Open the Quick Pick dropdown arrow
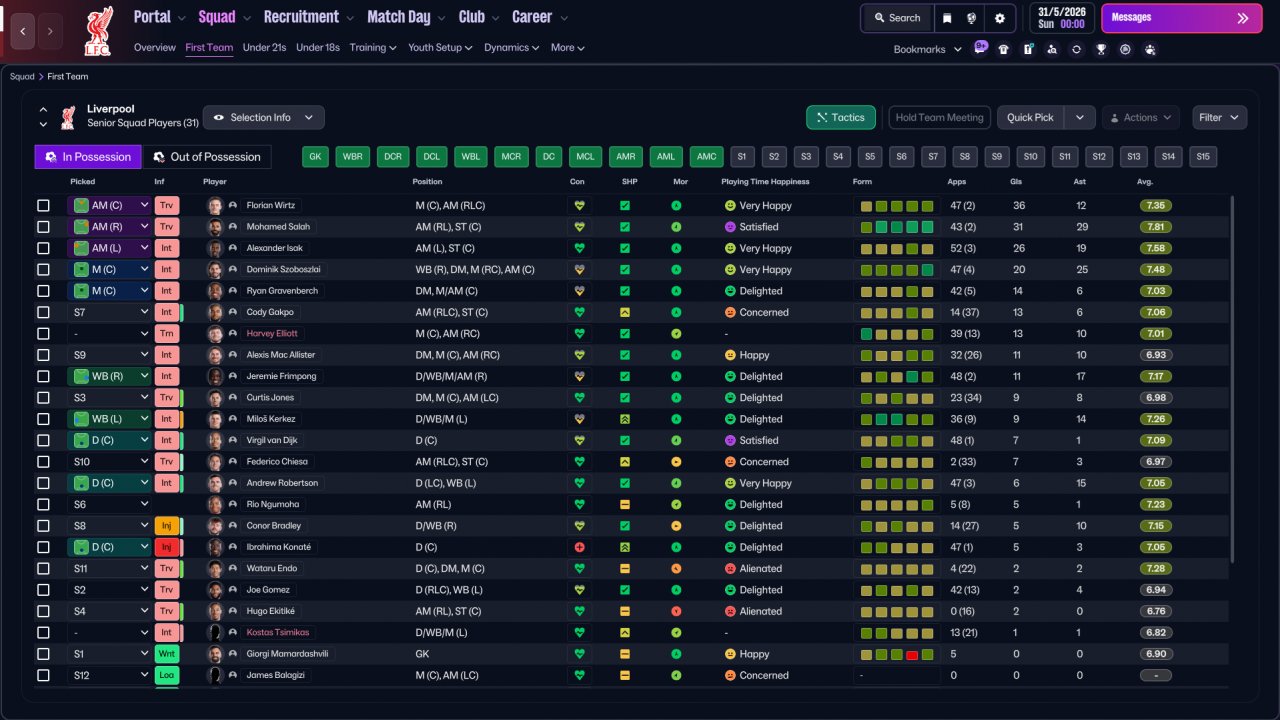Screen dimensions: 1280x720 pyautogui.click(x=1080, y=118)
